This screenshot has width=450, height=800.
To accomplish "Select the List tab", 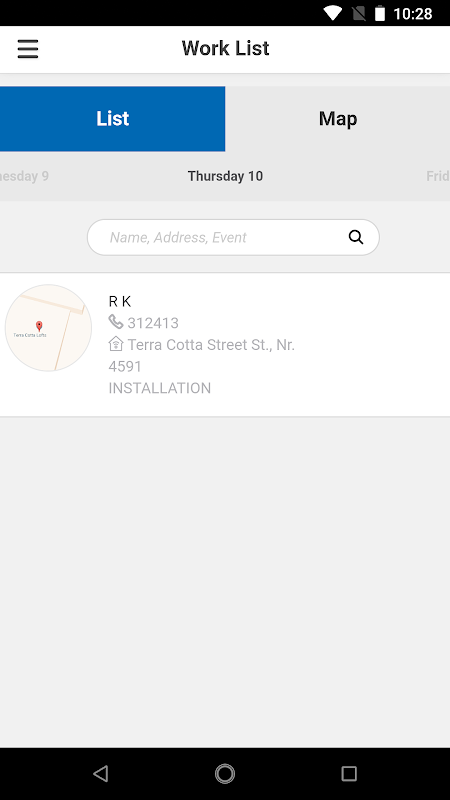I will tap(112, 119).
